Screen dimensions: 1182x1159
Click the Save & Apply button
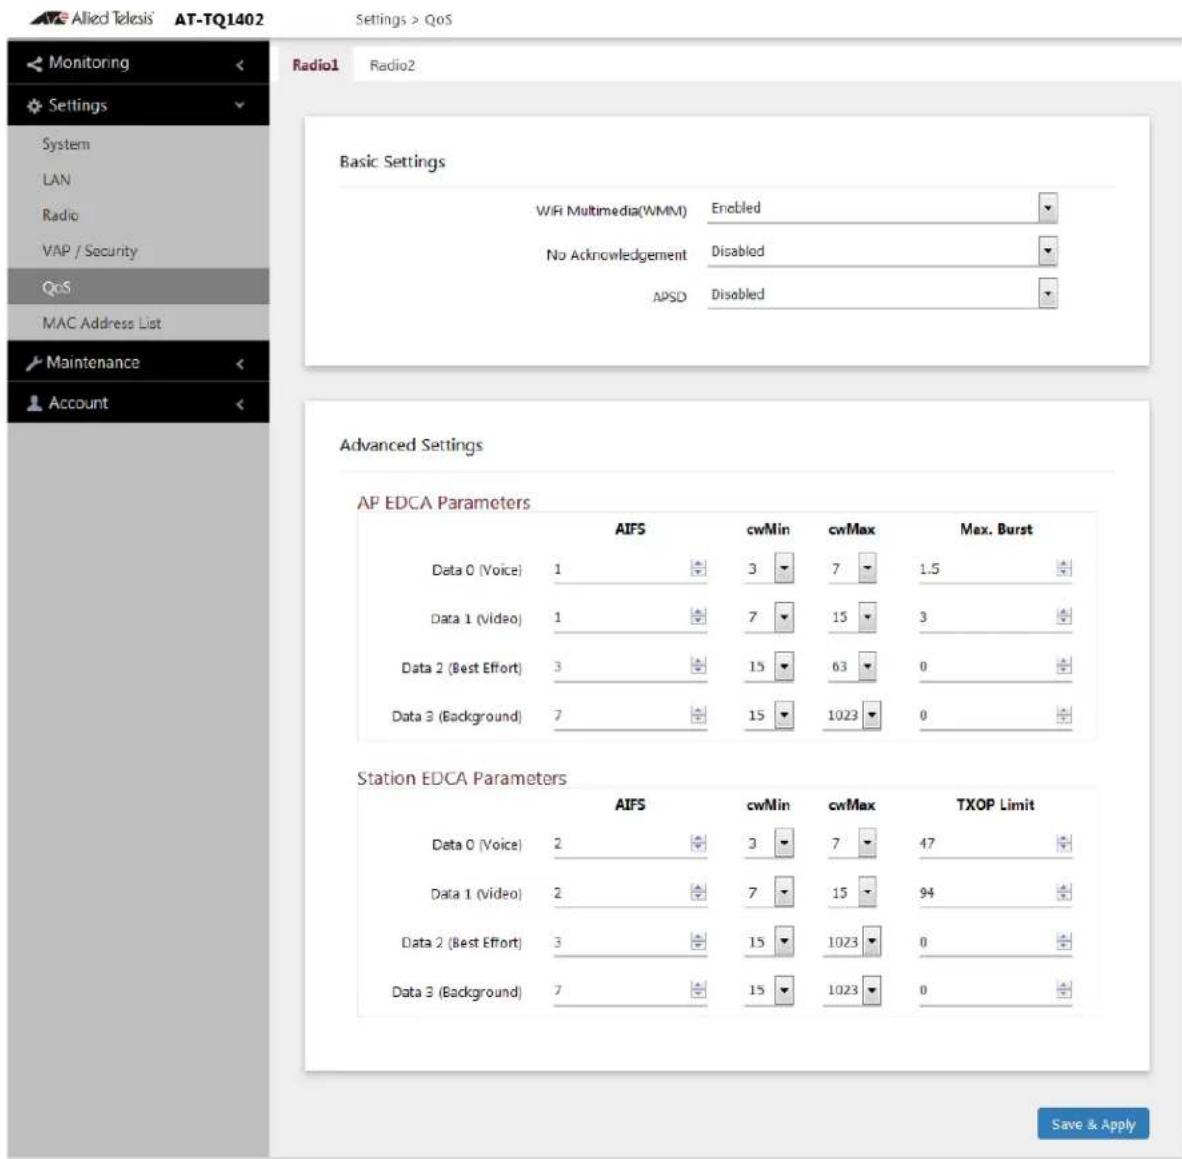[1093, 1124]
